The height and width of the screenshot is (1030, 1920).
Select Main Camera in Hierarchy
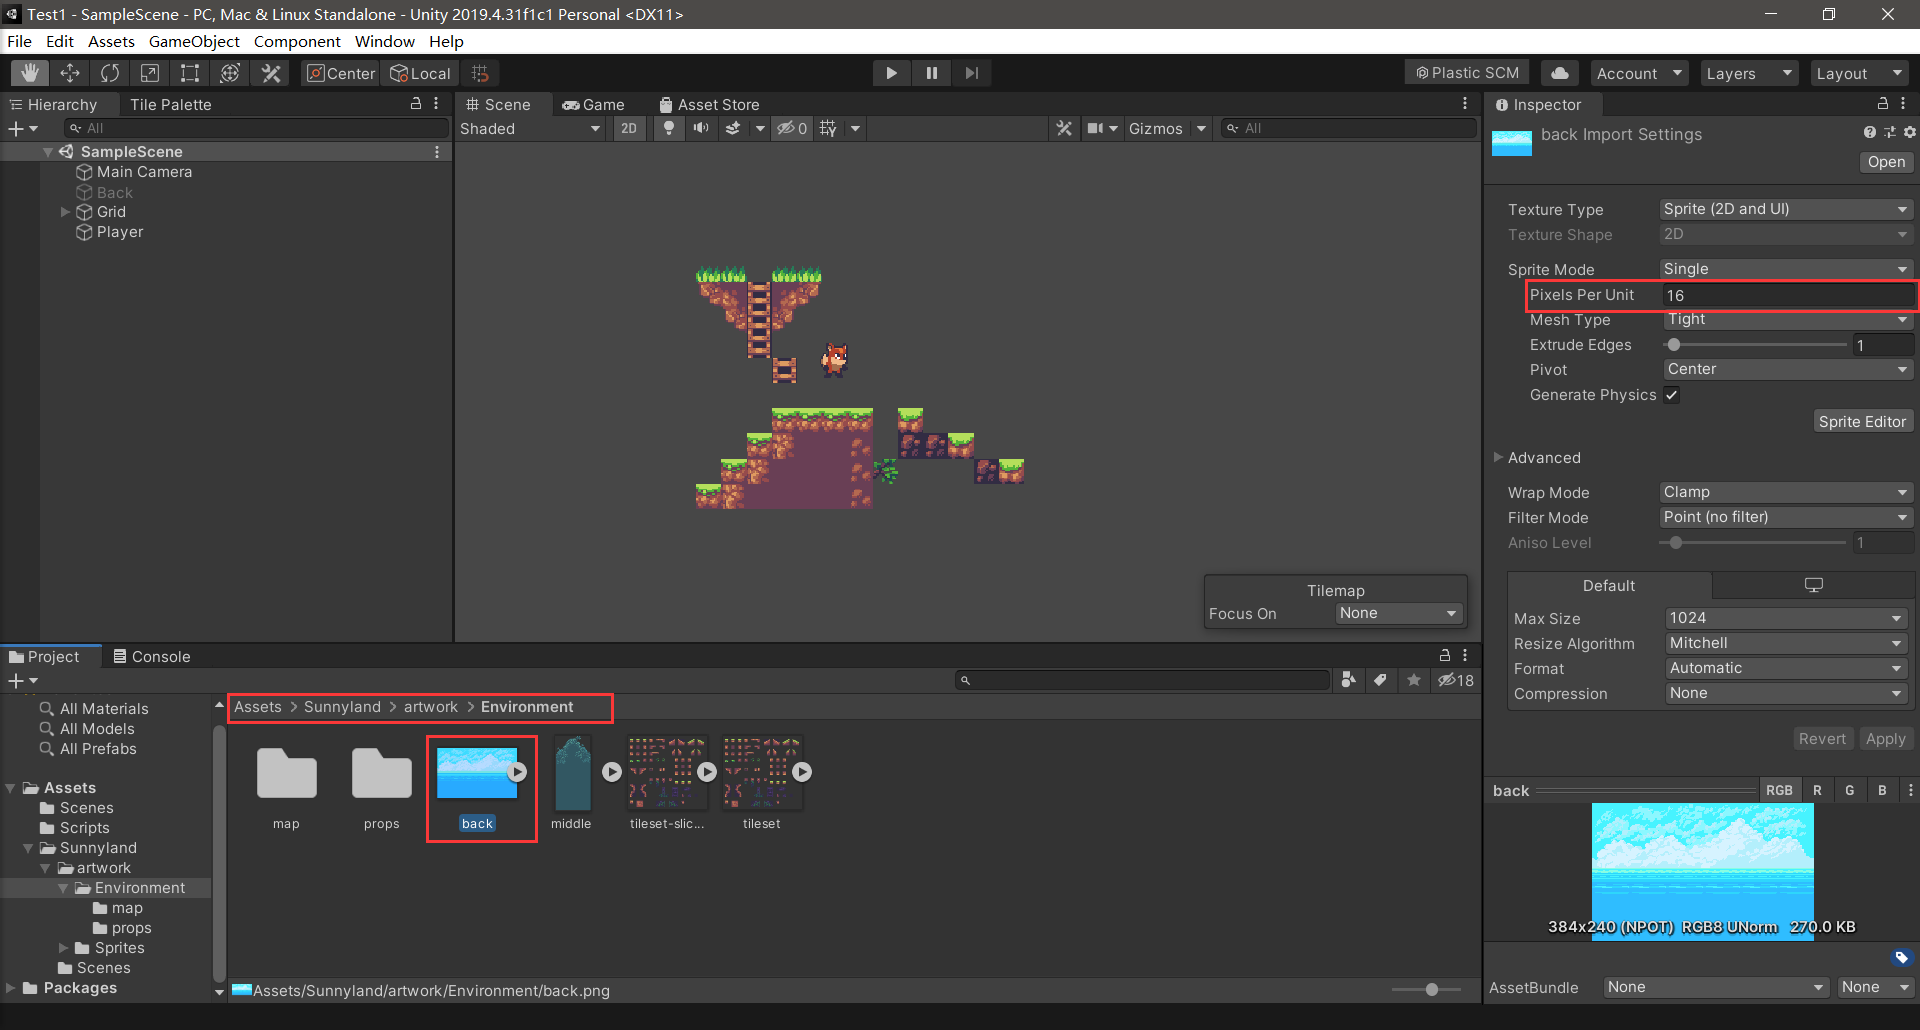click(144, 172)
